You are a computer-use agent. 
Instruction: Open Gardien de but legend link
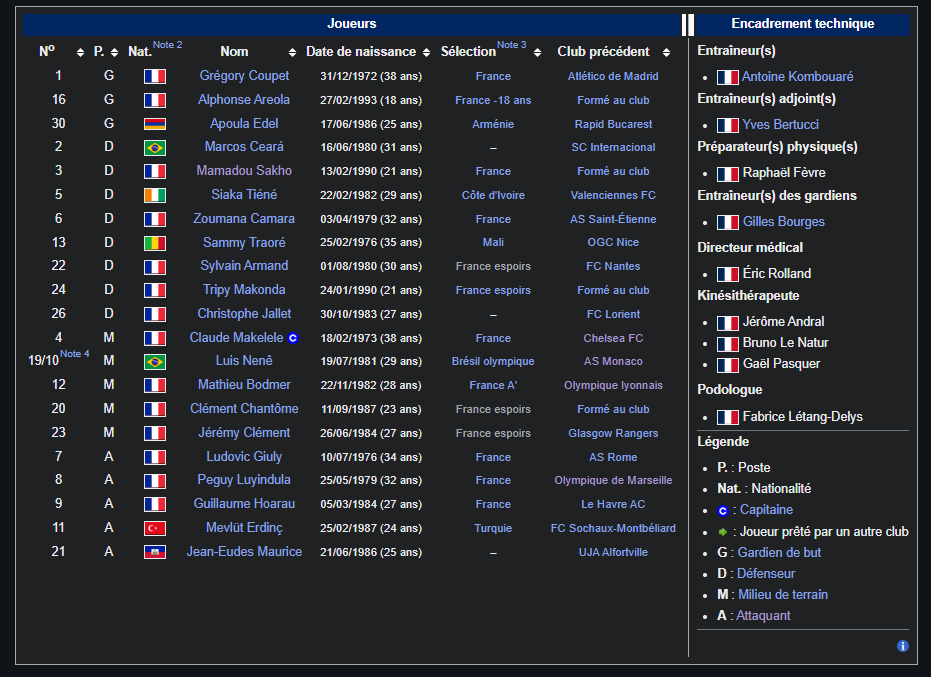779,553
